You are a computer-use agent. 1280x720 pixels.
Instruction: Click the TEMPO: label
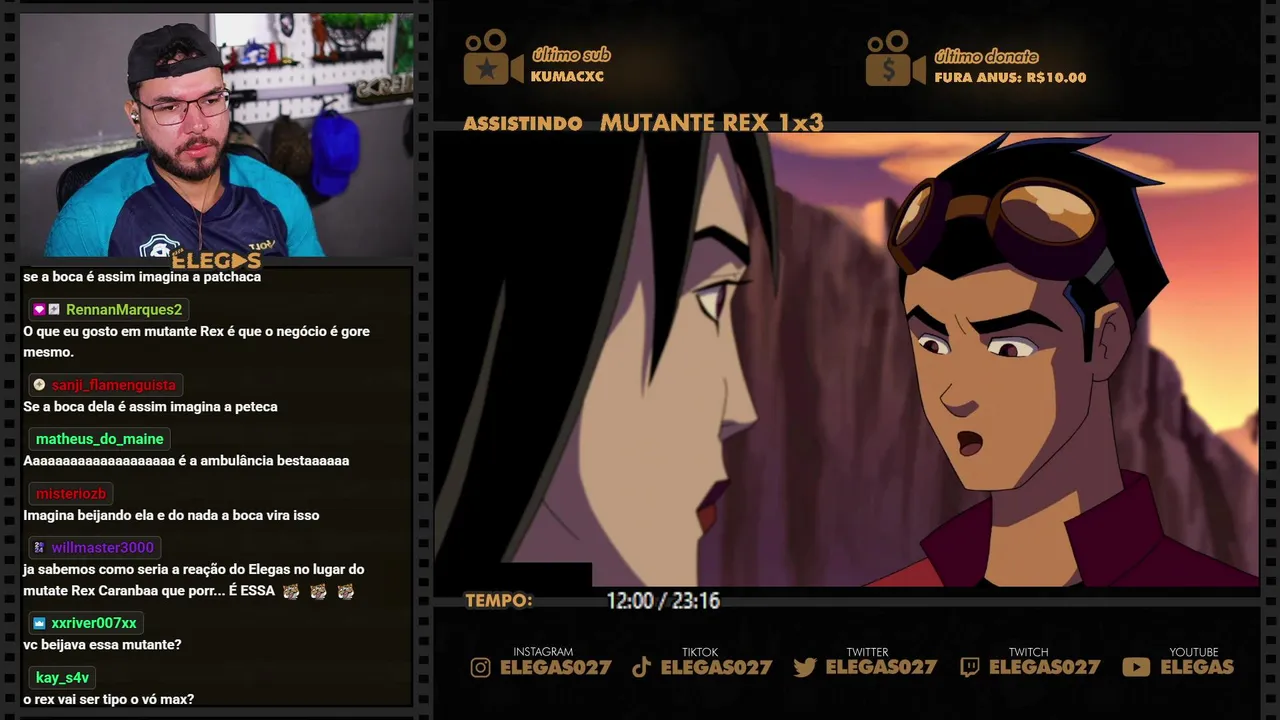pyautogui.click(x=498, y=601)
